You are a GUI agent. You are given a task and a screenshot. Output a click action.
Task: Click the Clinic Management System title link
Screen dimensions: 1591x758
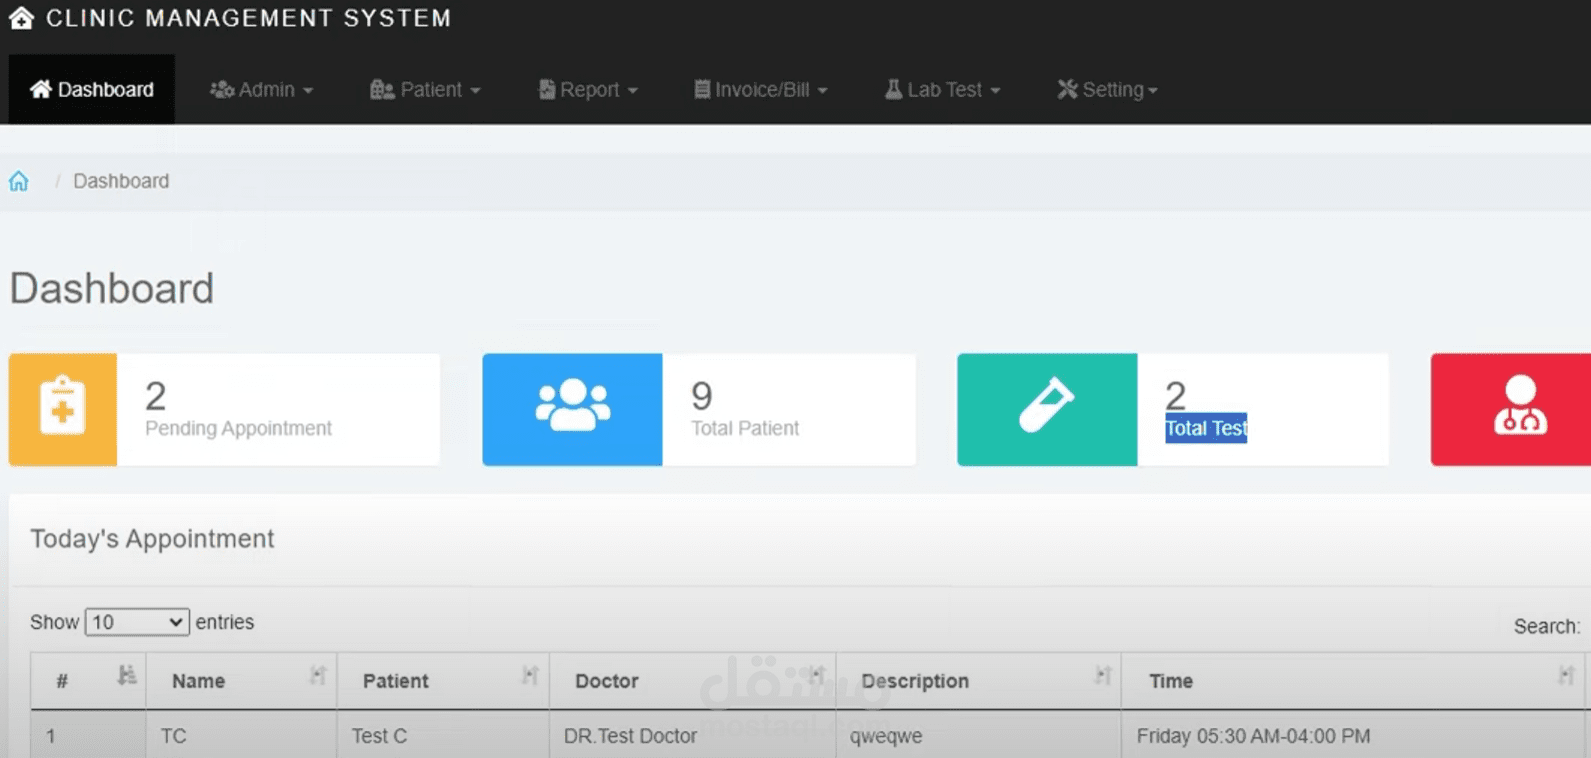249,18
